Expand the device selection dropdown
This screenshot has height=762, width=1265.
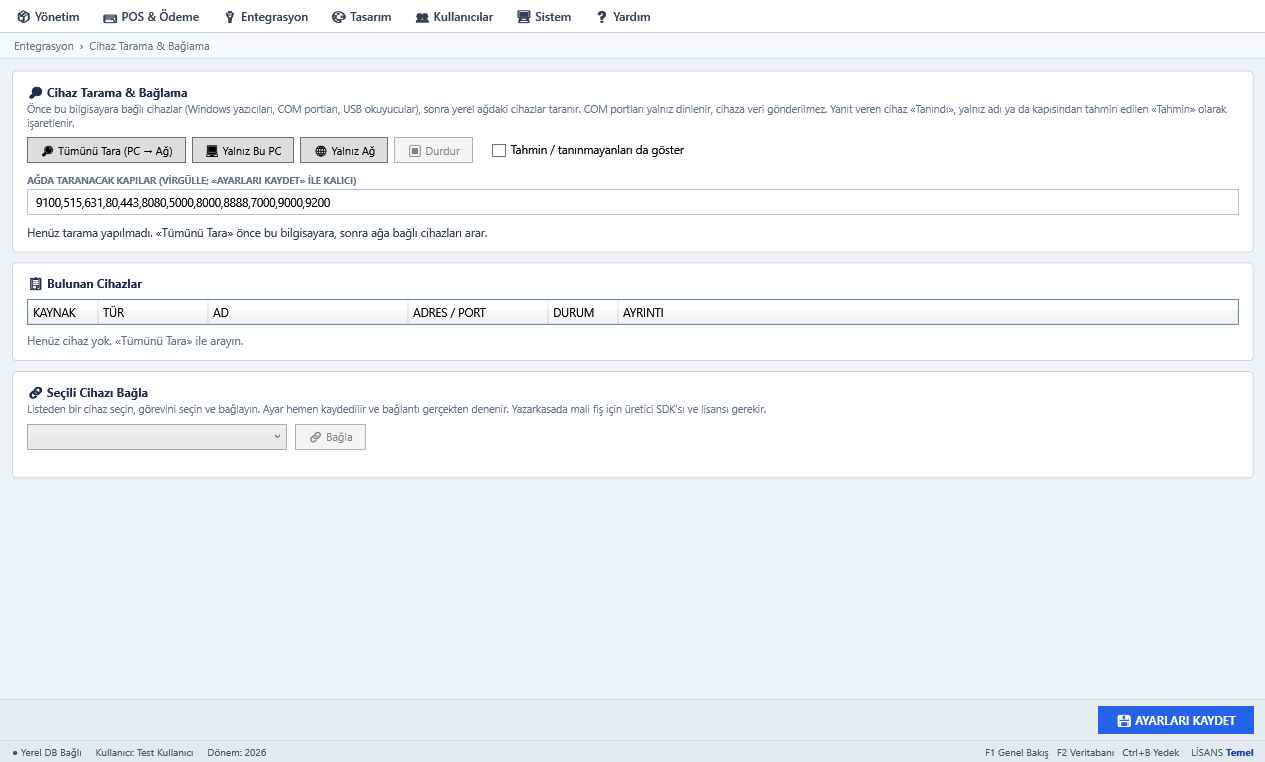tap(157, 437)
